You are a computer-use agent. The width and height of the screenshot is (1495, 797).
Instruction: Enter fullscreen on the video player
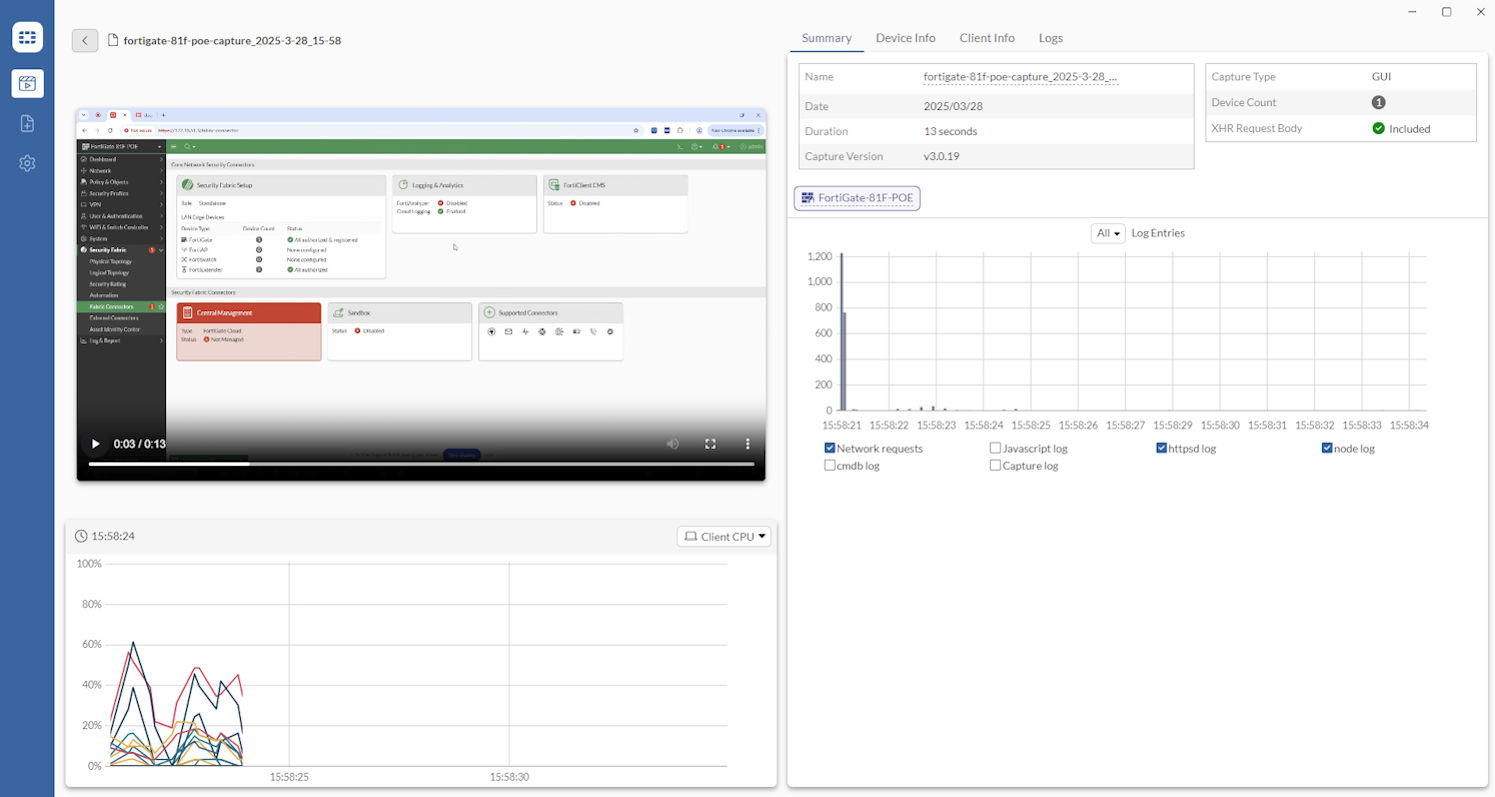click(x=710, y=443)
